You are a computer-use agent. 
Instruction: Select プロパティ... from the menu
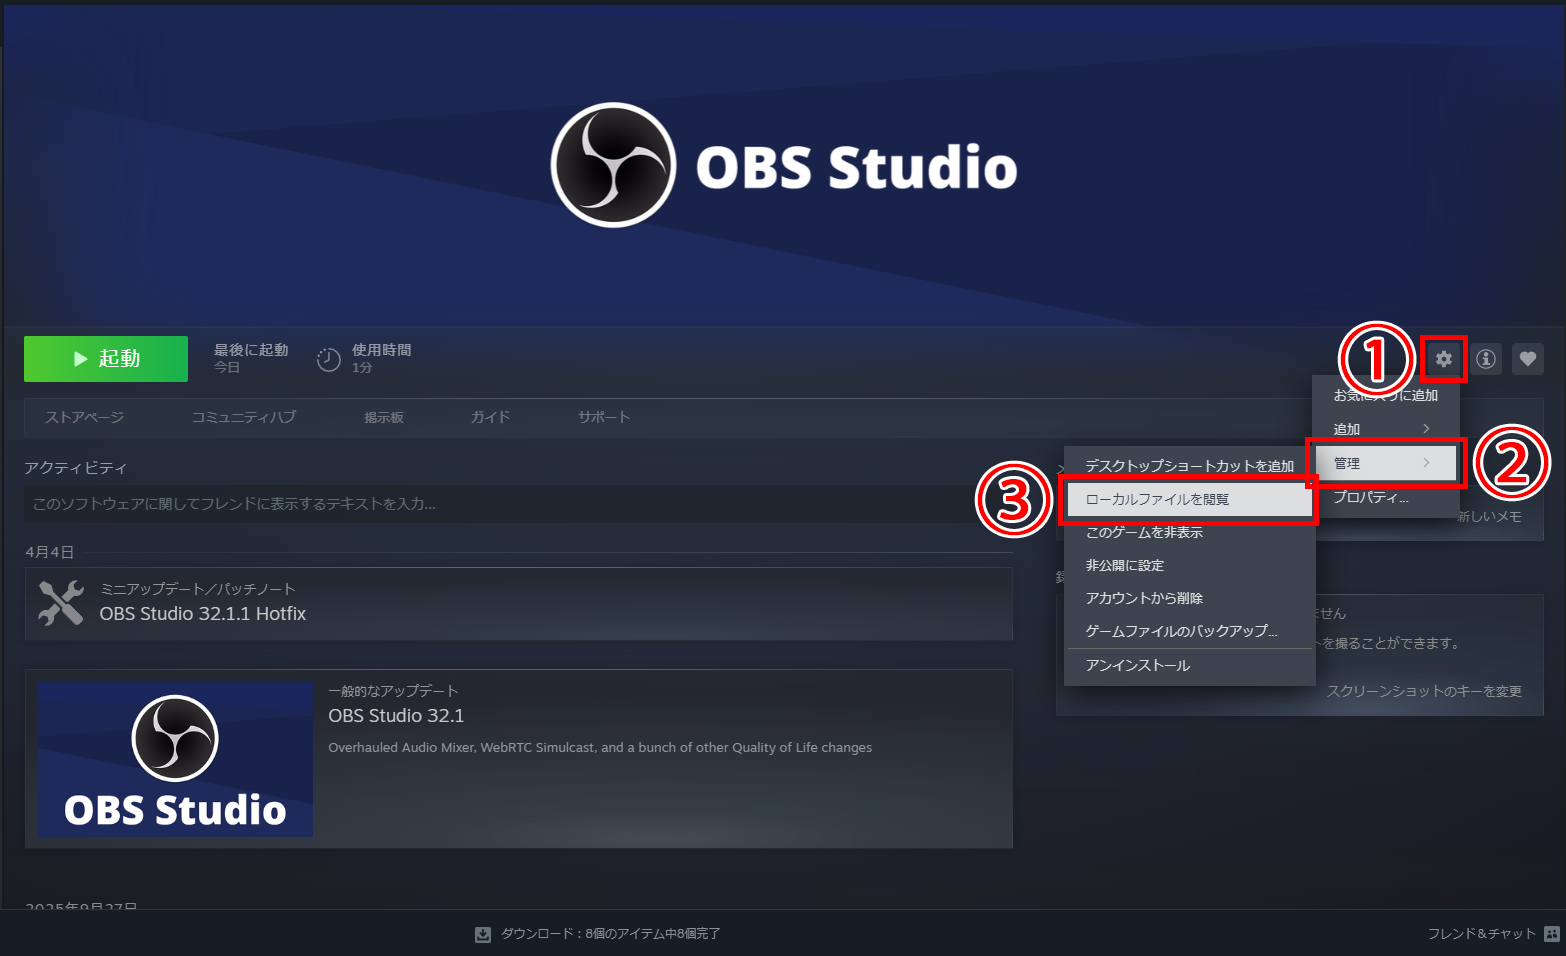[1385, 497]
